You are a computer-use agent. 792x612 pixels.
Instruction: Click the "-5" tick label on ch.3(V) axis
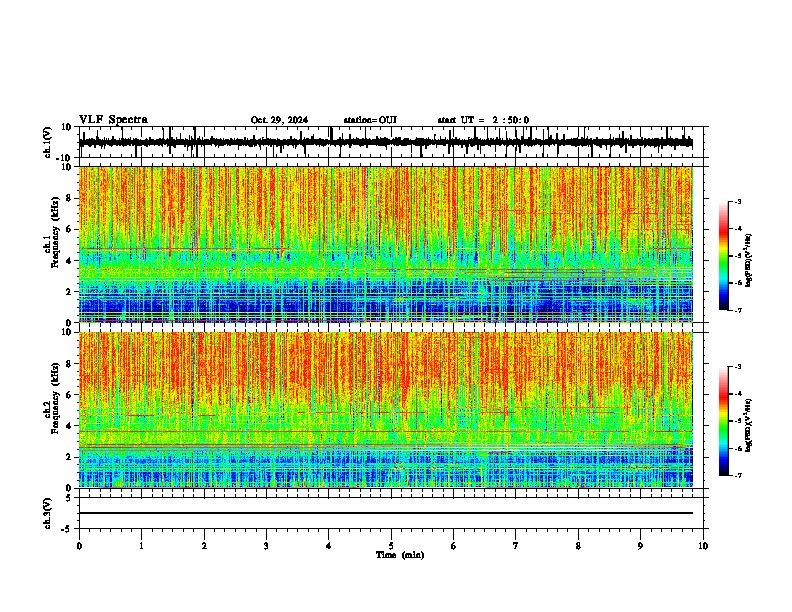pyautogui.click(x=68, y=528)
